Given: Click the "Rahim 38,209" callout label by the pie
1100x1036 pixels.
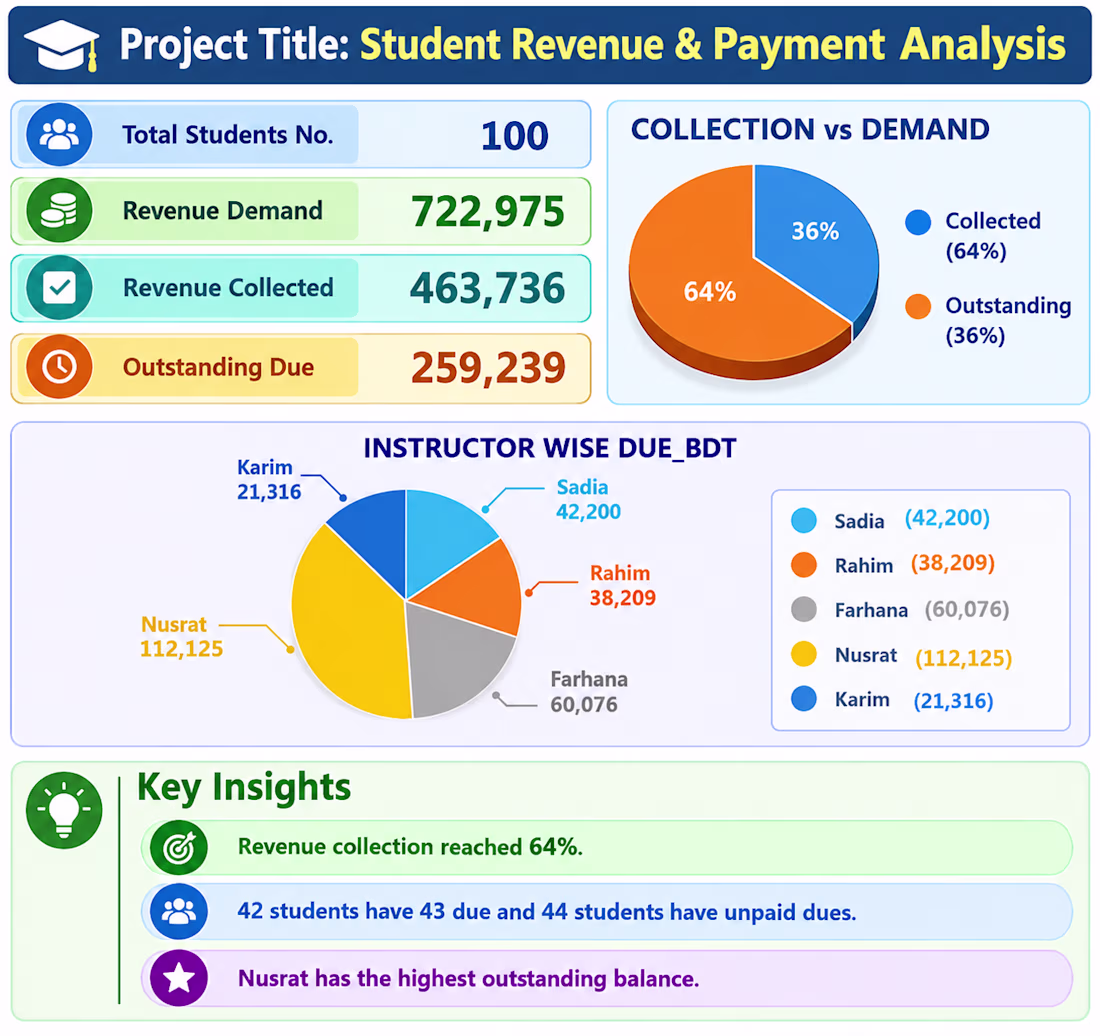Looking at the screenshot, I should [x=623, y=586].
